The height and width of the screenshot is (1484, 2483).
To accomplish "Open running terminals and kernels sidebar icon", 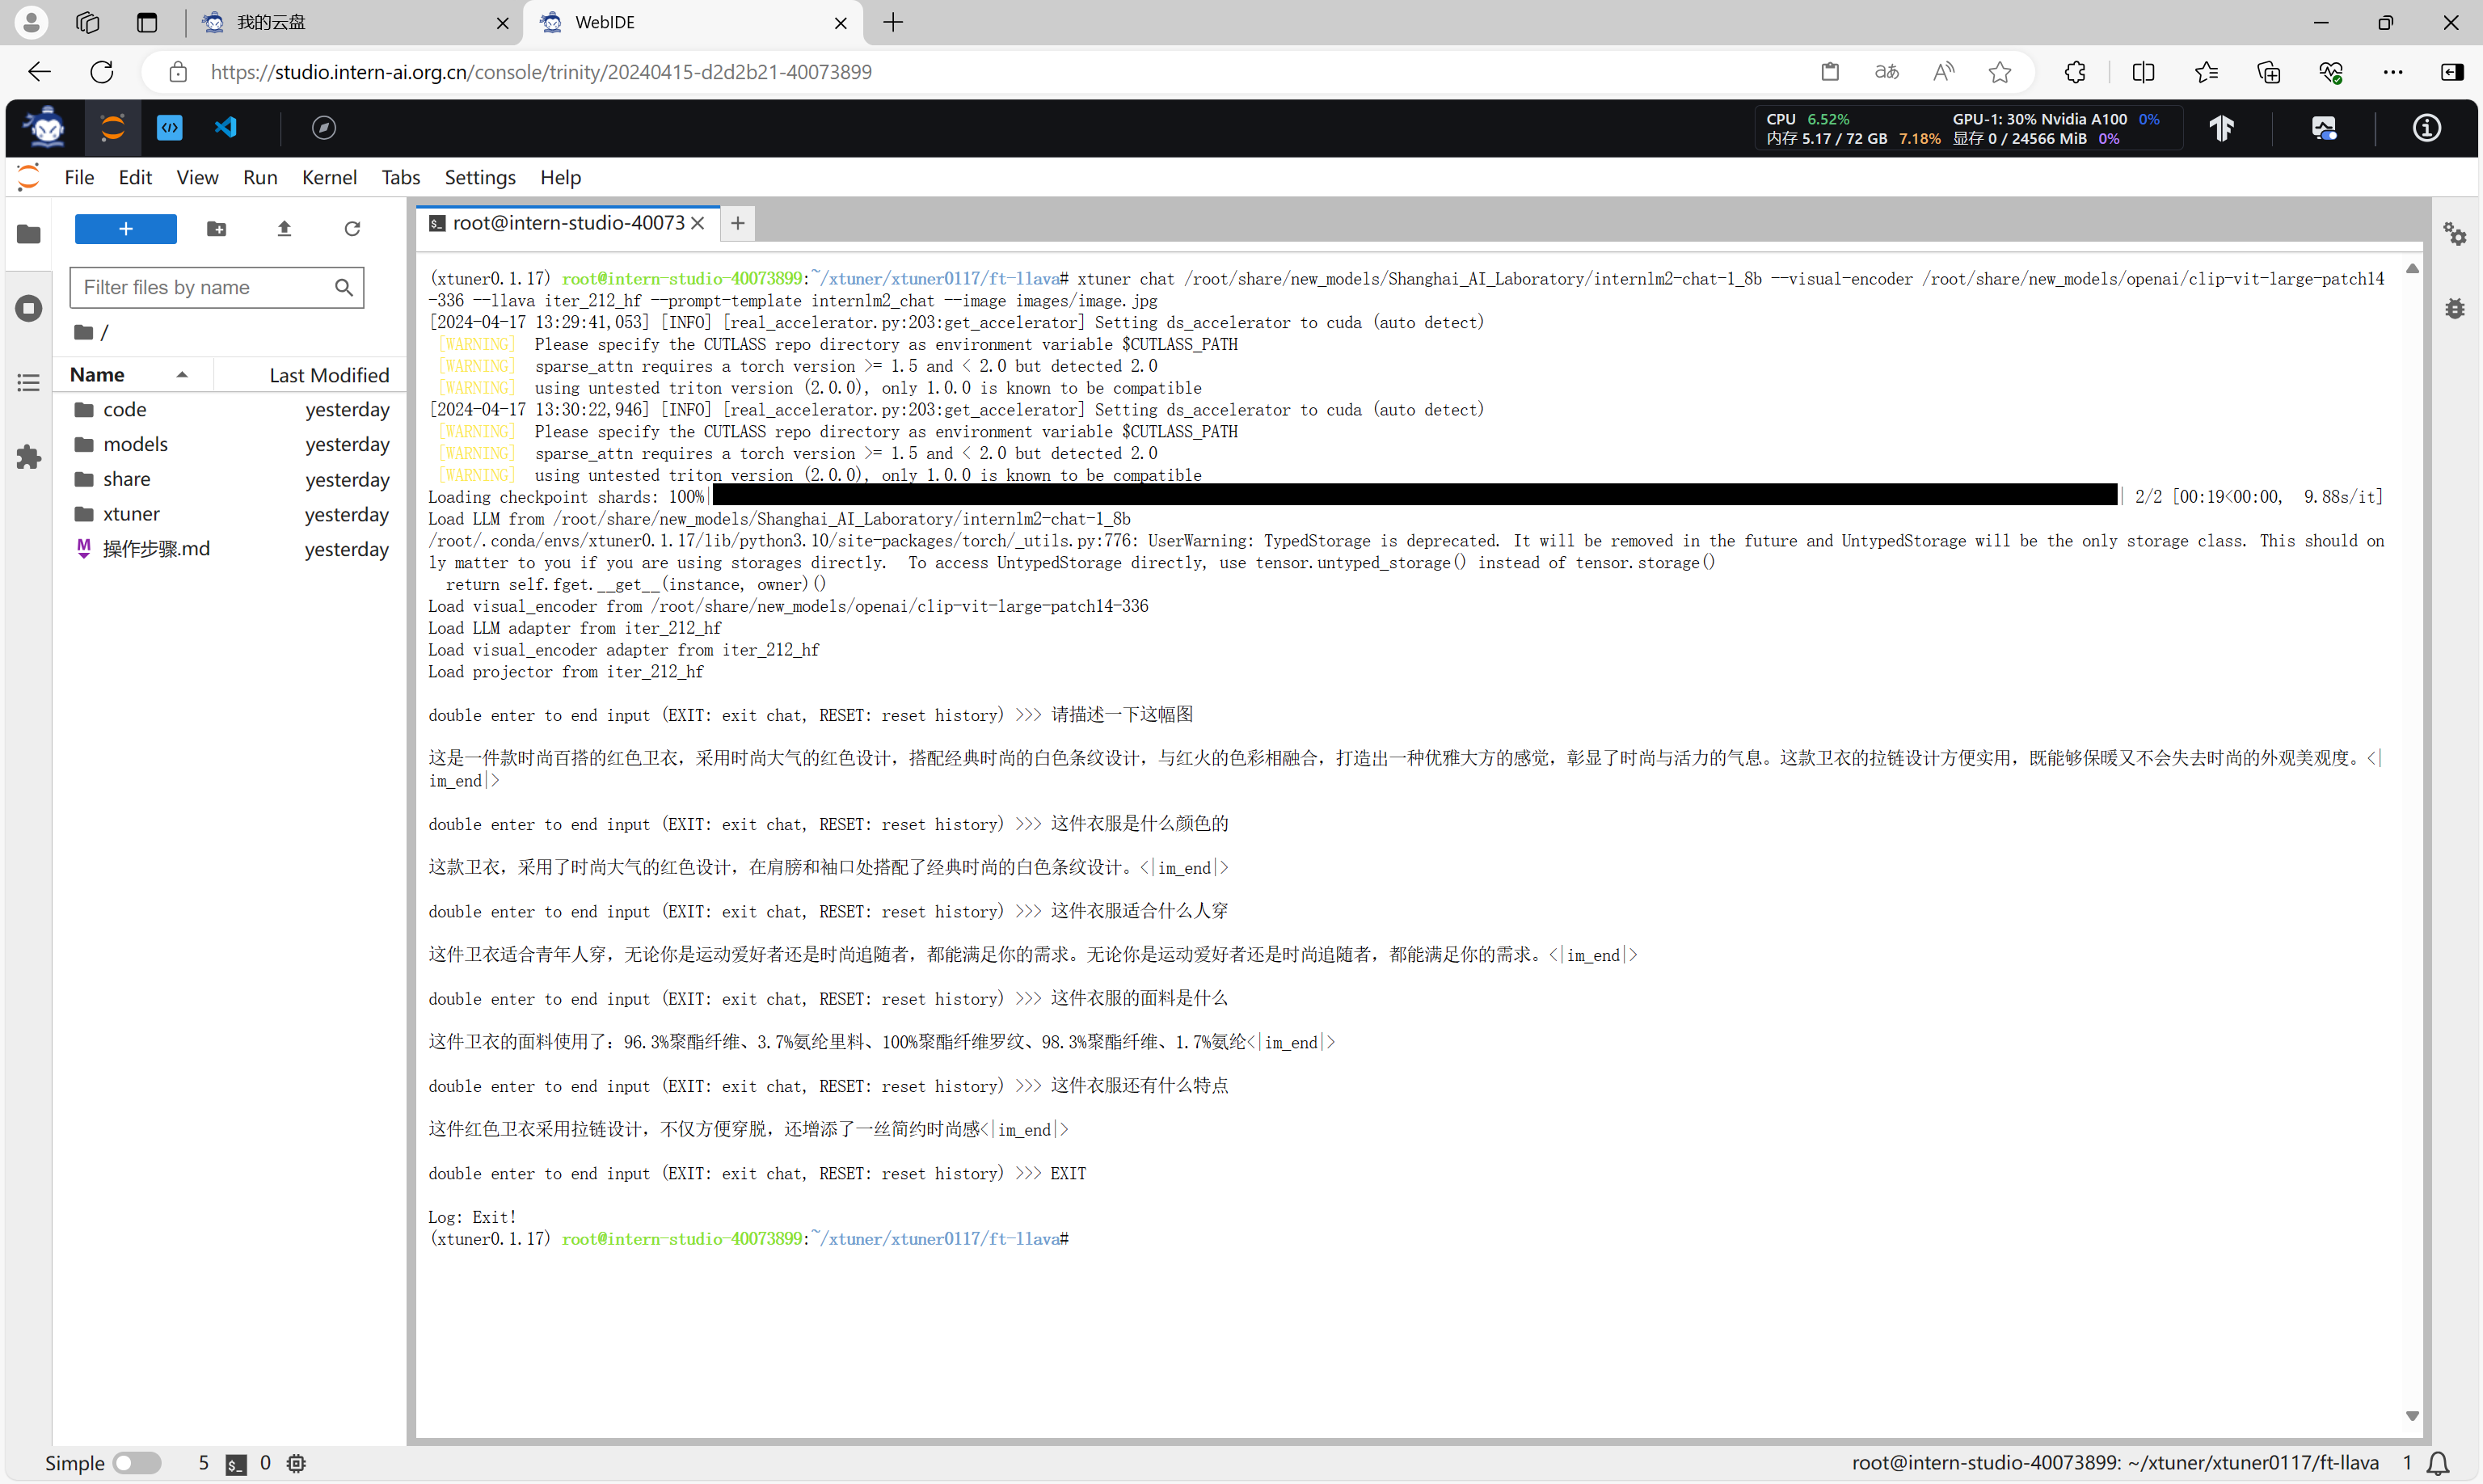I will (x=29, y=308).
